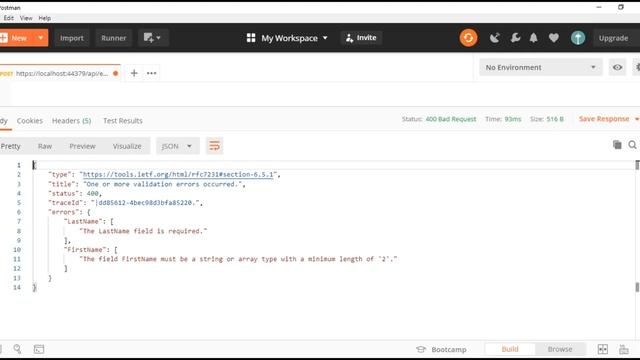Screen dimensions: 640x360
Task: Open the New button dropdown arrow
Action: tap(41, 38)
